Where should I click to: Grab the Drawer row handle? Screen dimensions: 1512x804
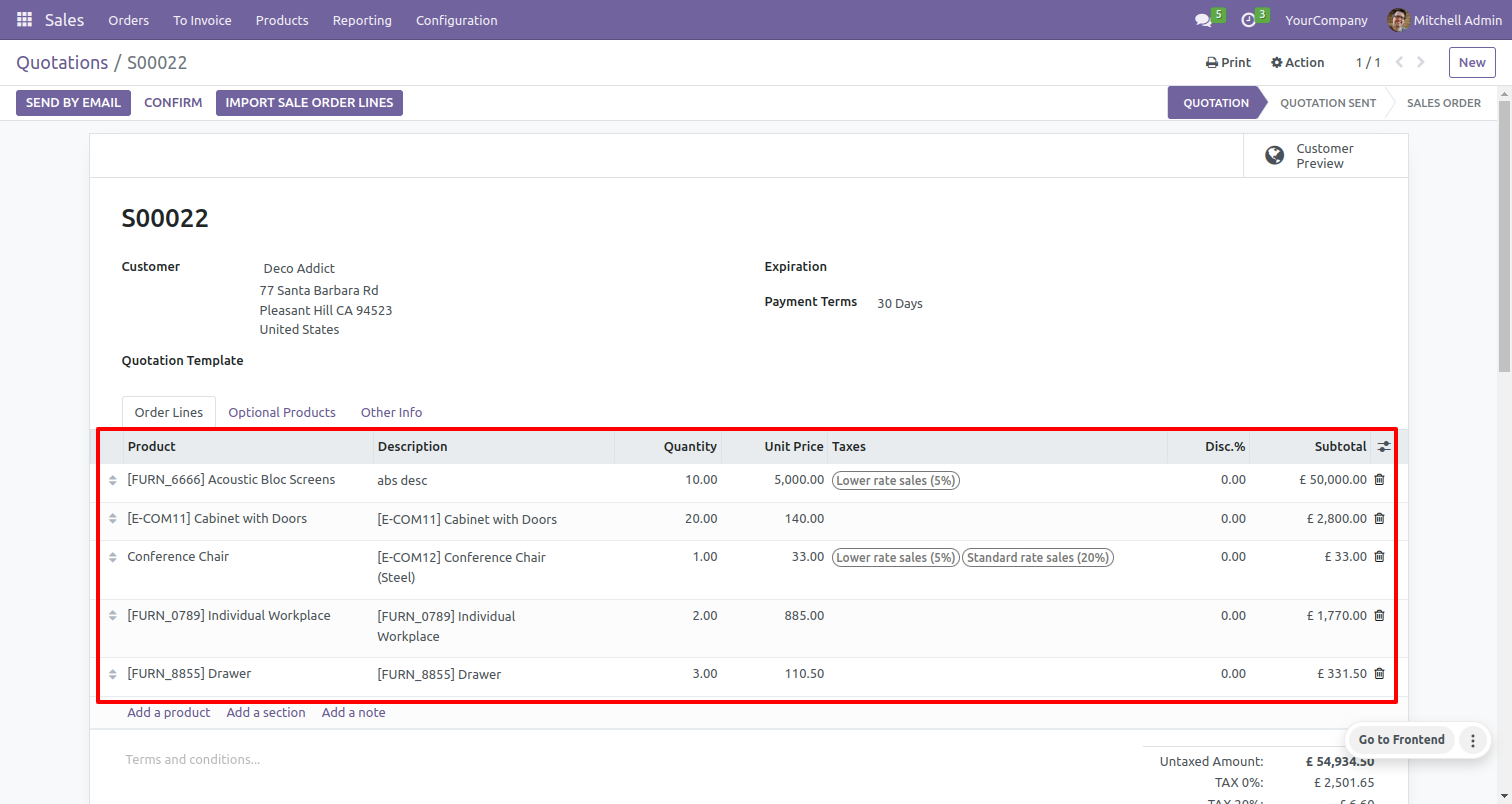tap(112, 675)
